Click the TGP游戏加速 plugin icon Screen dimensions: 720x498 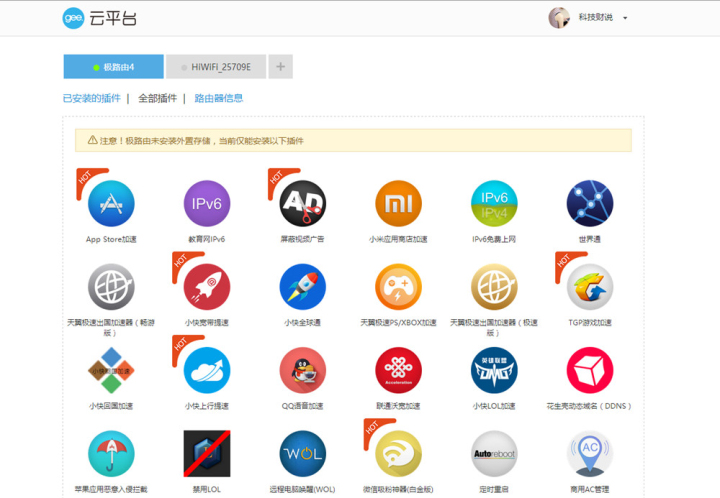click(590, 287)
